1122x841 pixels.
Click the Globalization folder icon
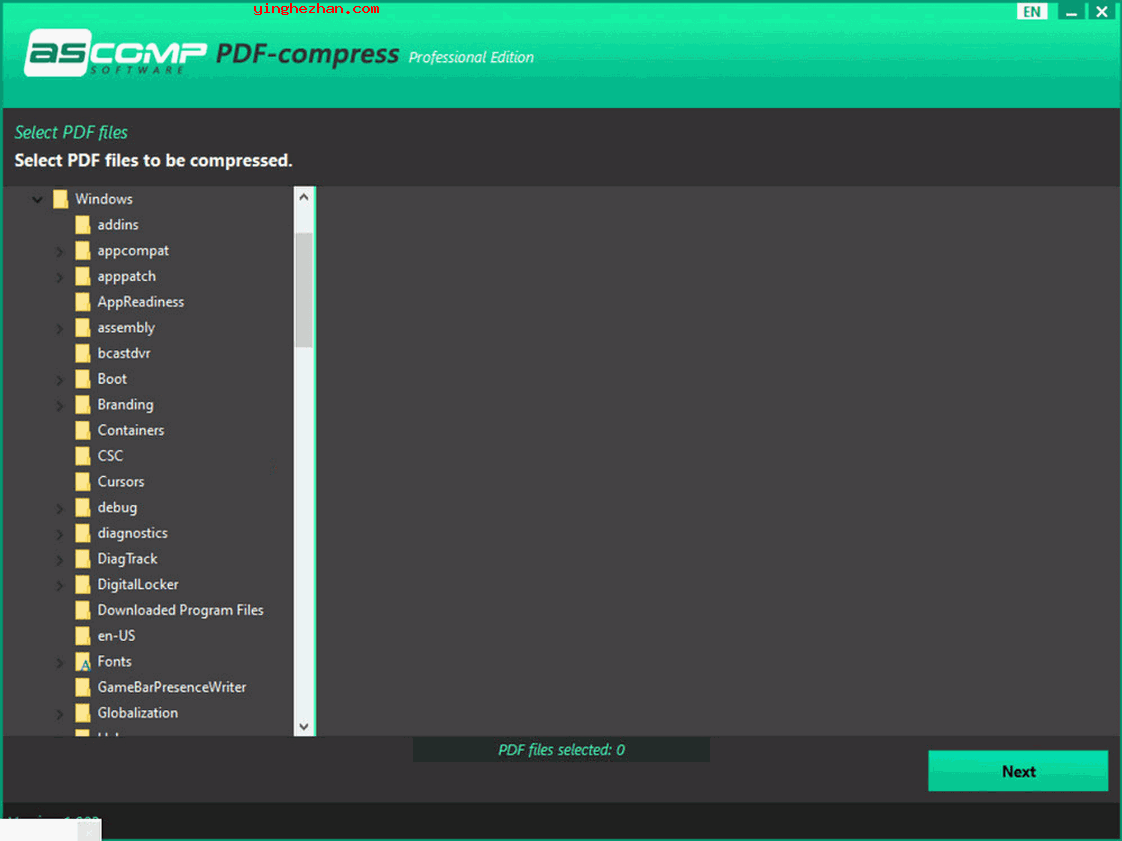click(x=83, y=714)
